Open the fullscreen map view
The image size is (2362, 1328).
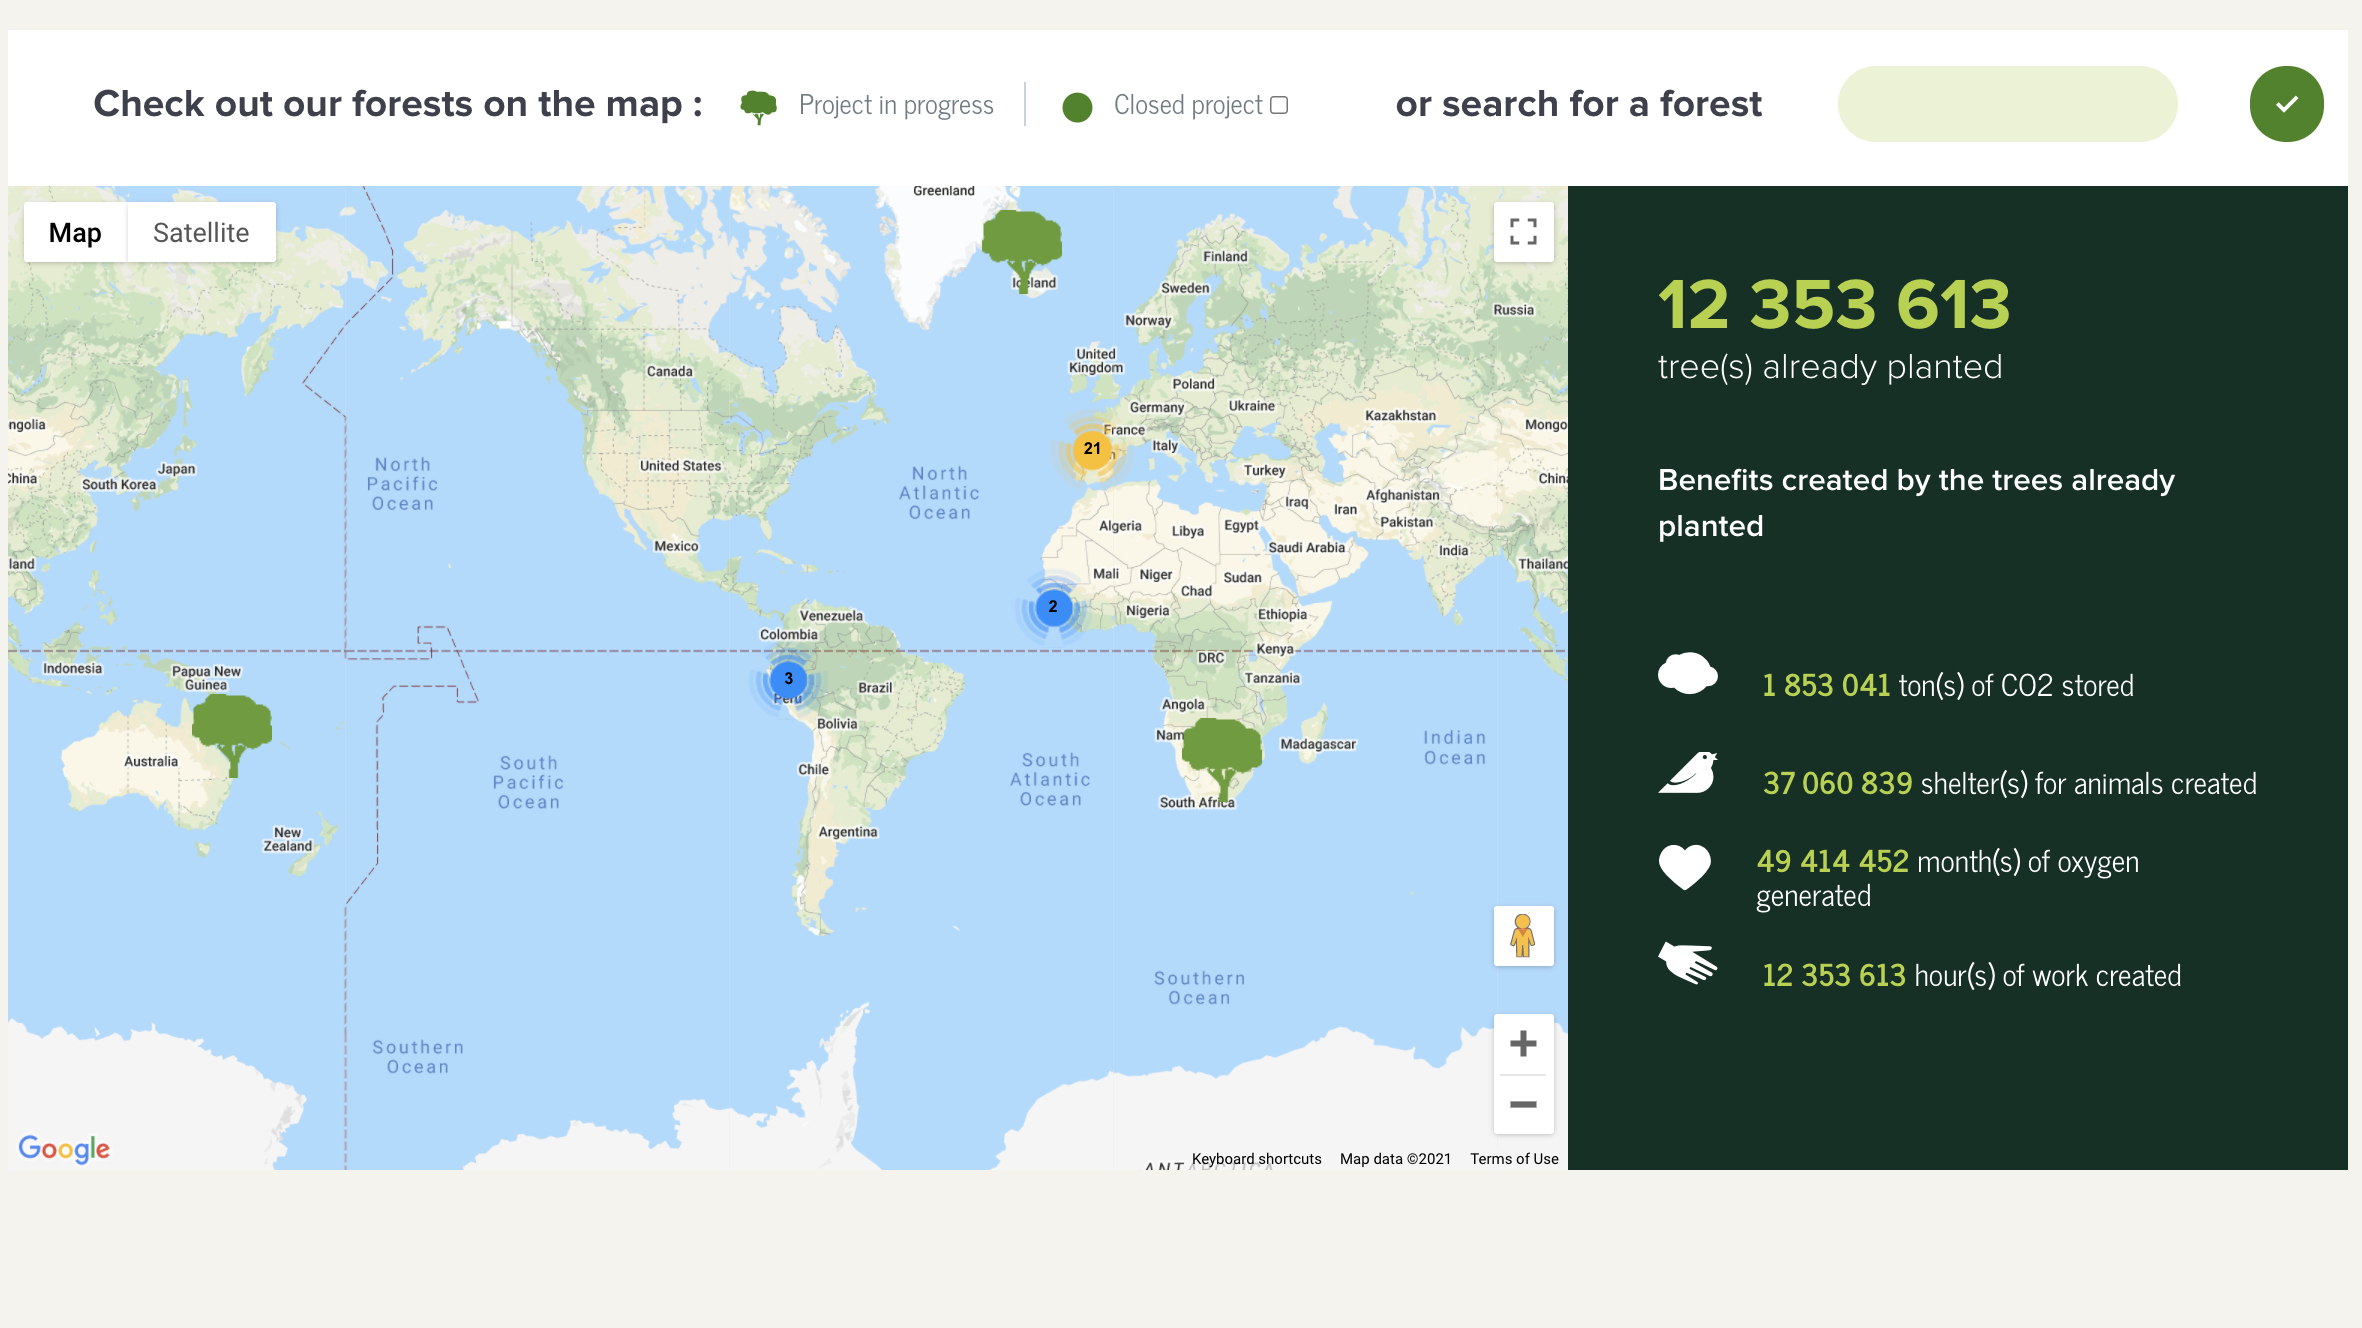pos(1523,231)
